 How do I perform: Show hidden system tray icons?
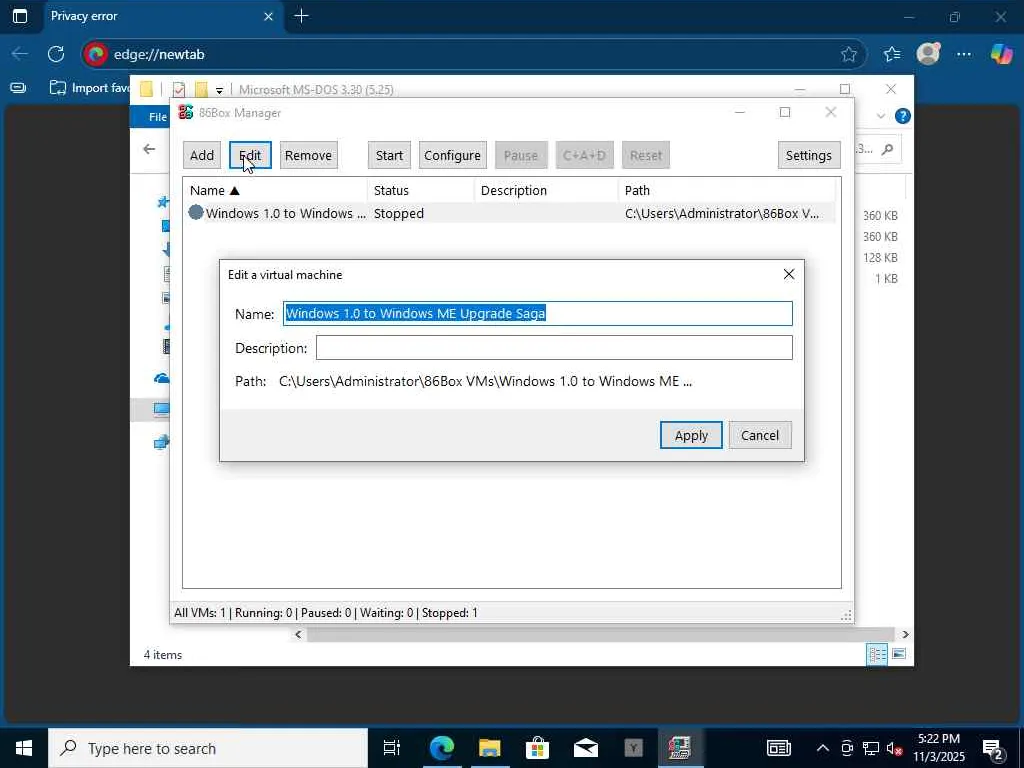pyautogui.click(x=823, y=748)
